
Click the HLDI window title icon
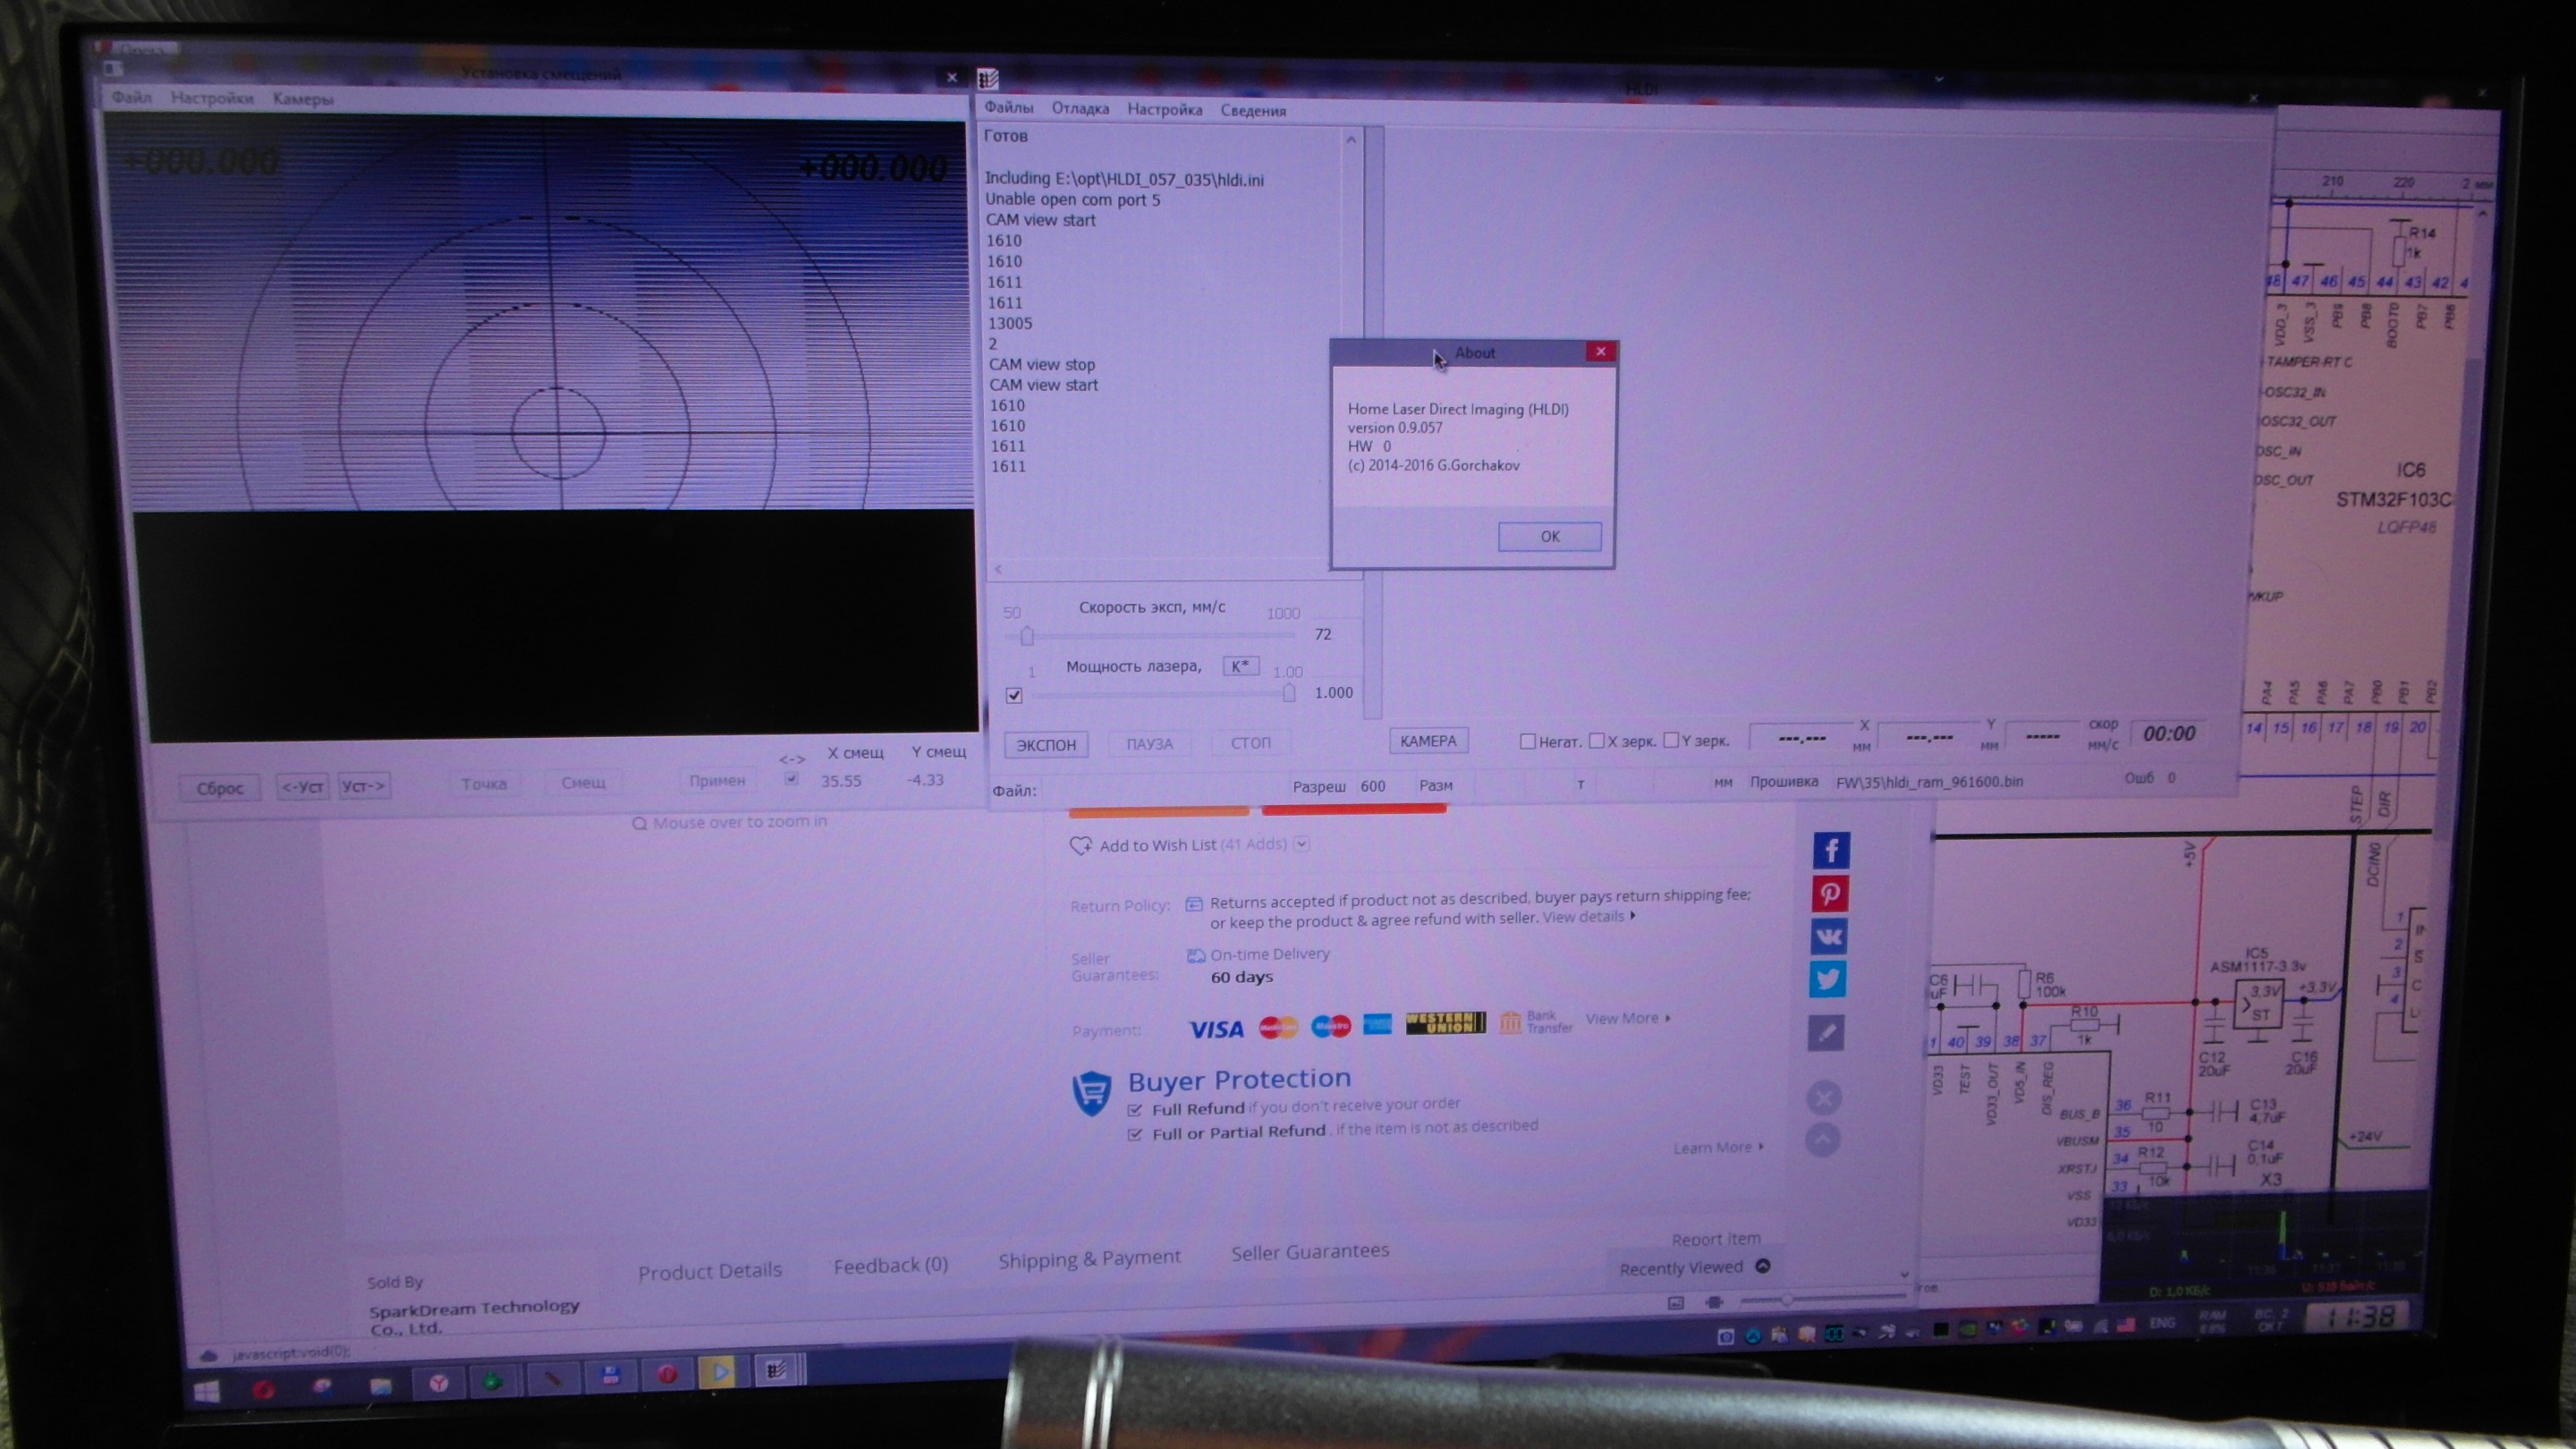[987, 78]
